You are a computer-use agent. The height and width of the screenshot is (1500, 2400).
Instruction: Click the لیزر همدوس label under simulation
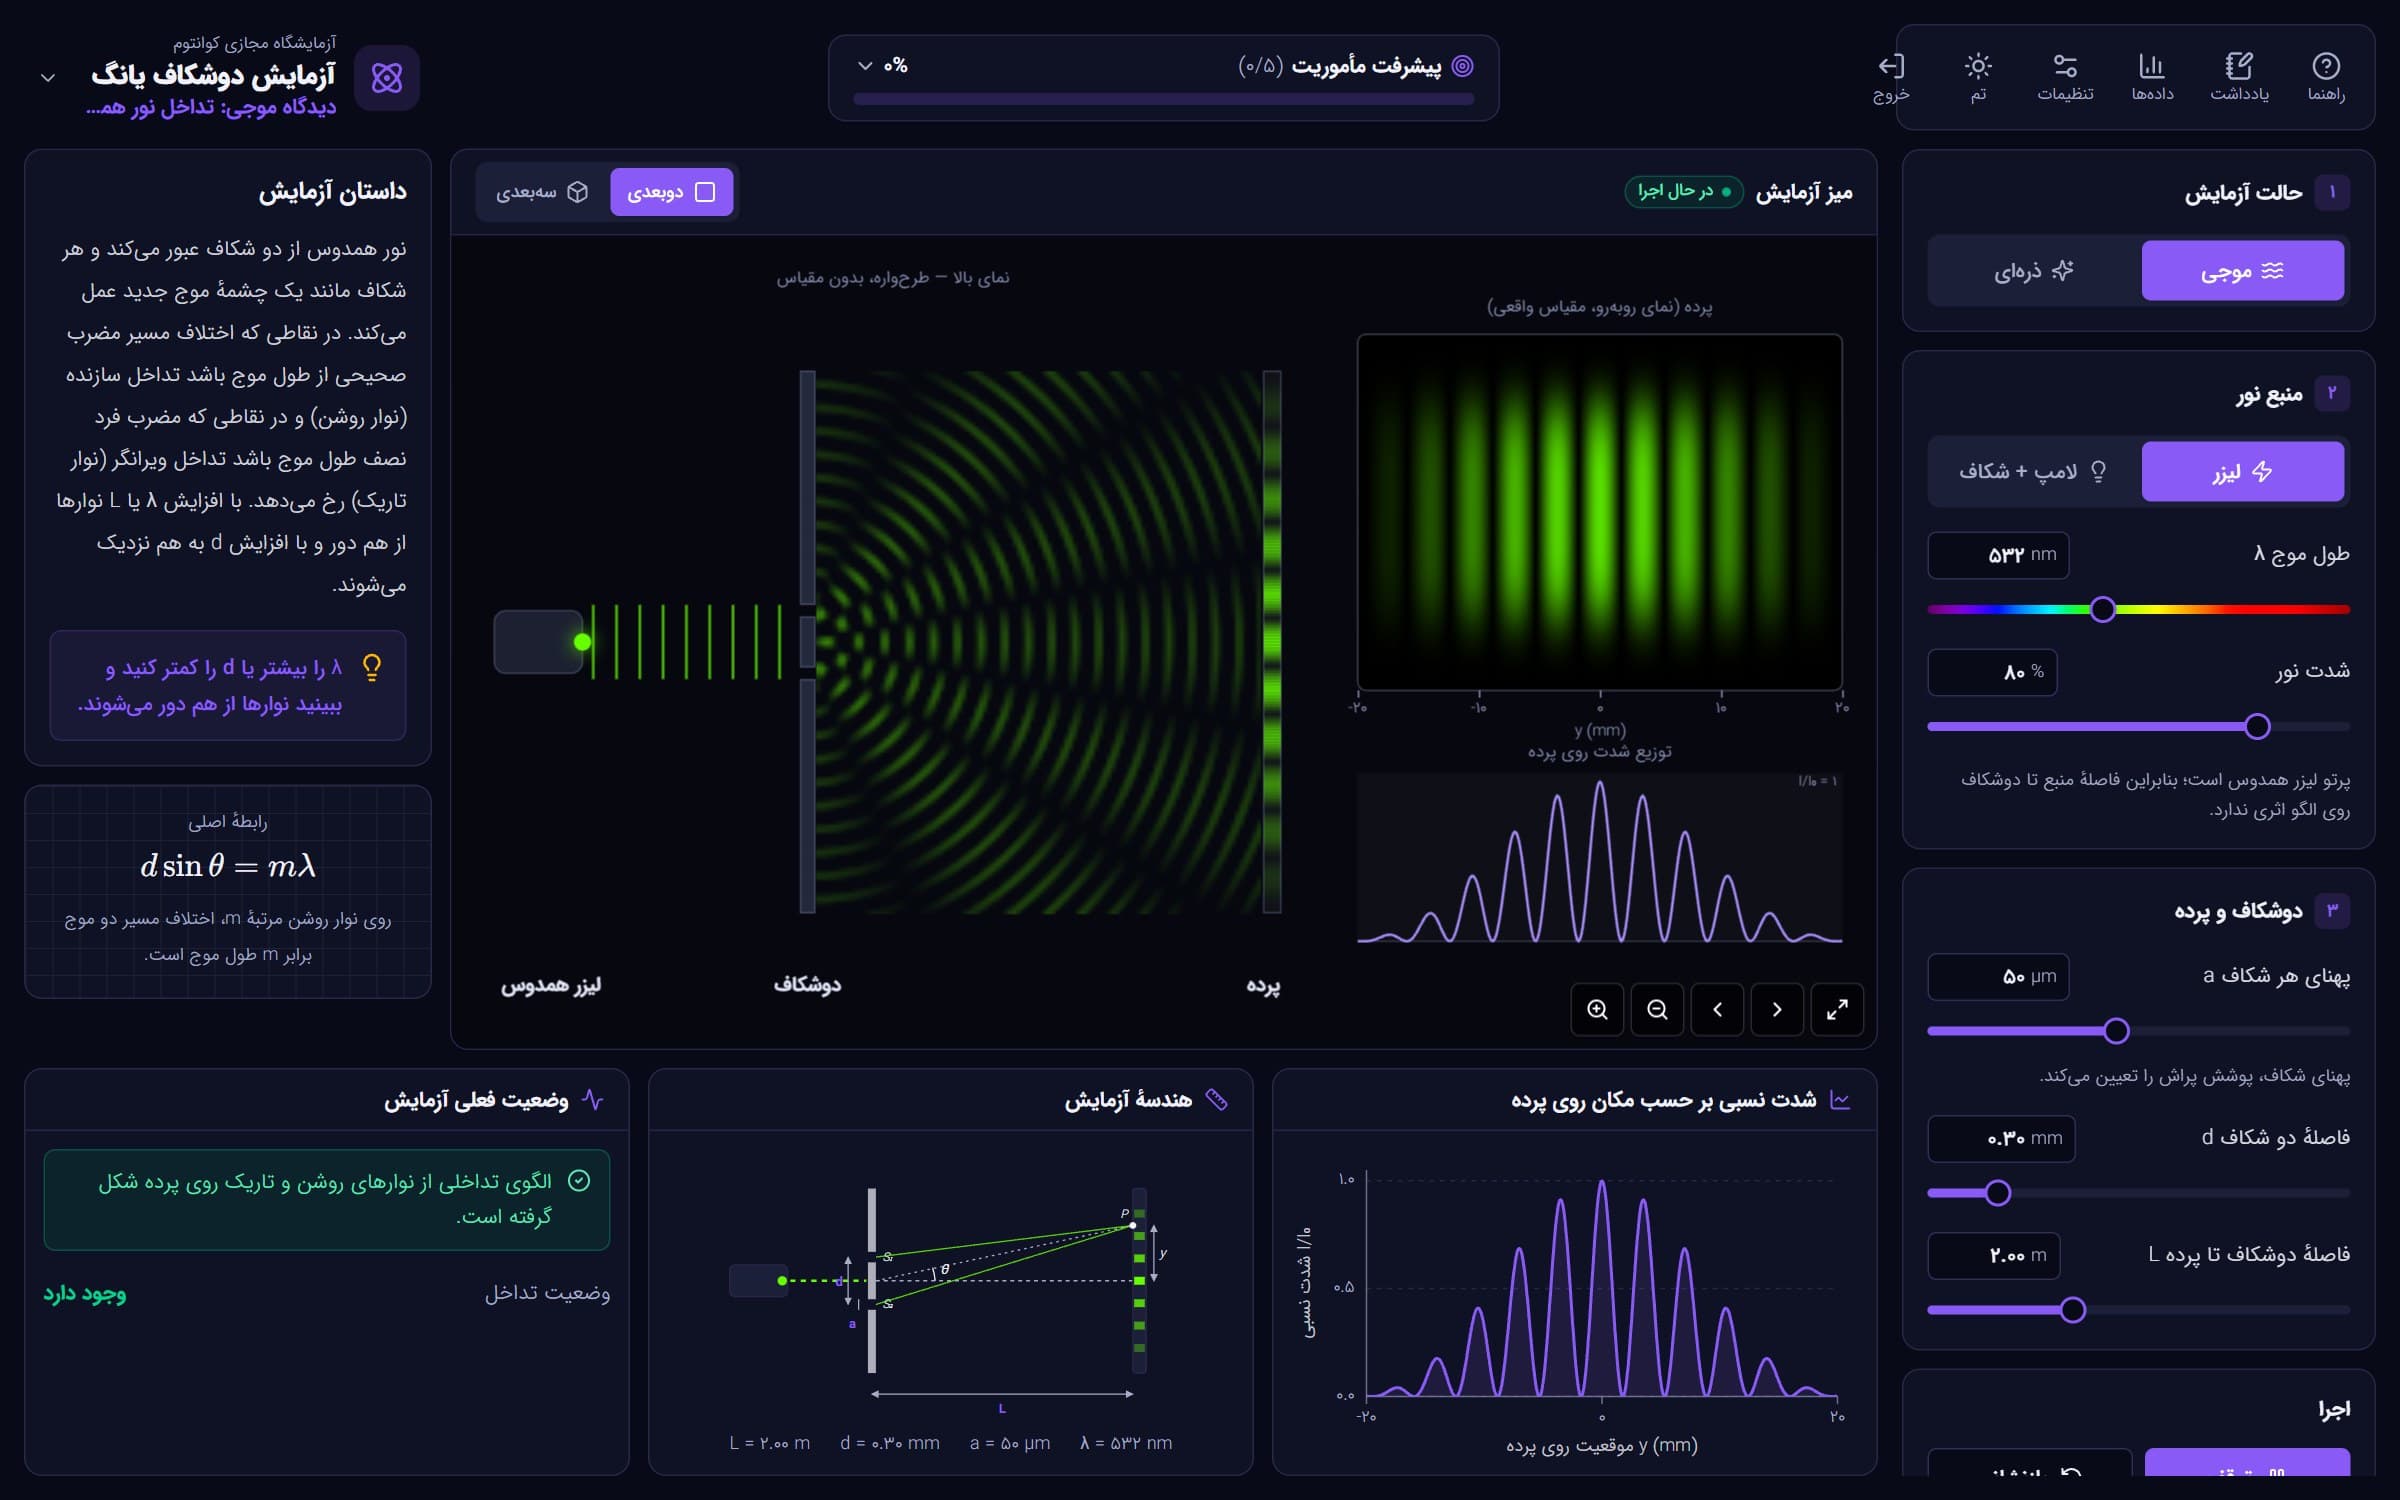pyautogui.click(x=551, y=985)
